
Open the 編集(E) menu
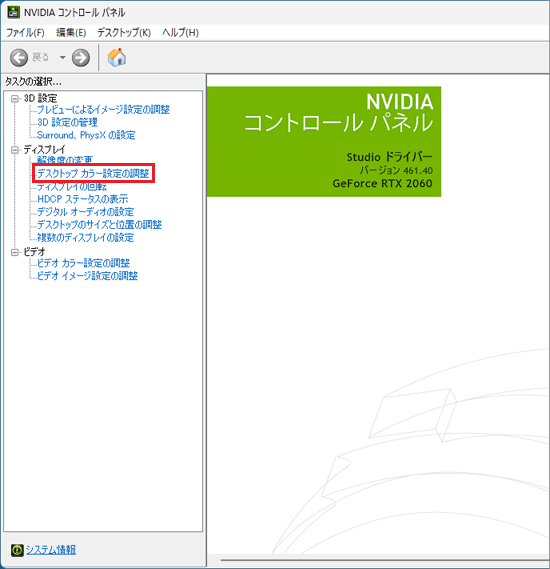tap(71, 33)
